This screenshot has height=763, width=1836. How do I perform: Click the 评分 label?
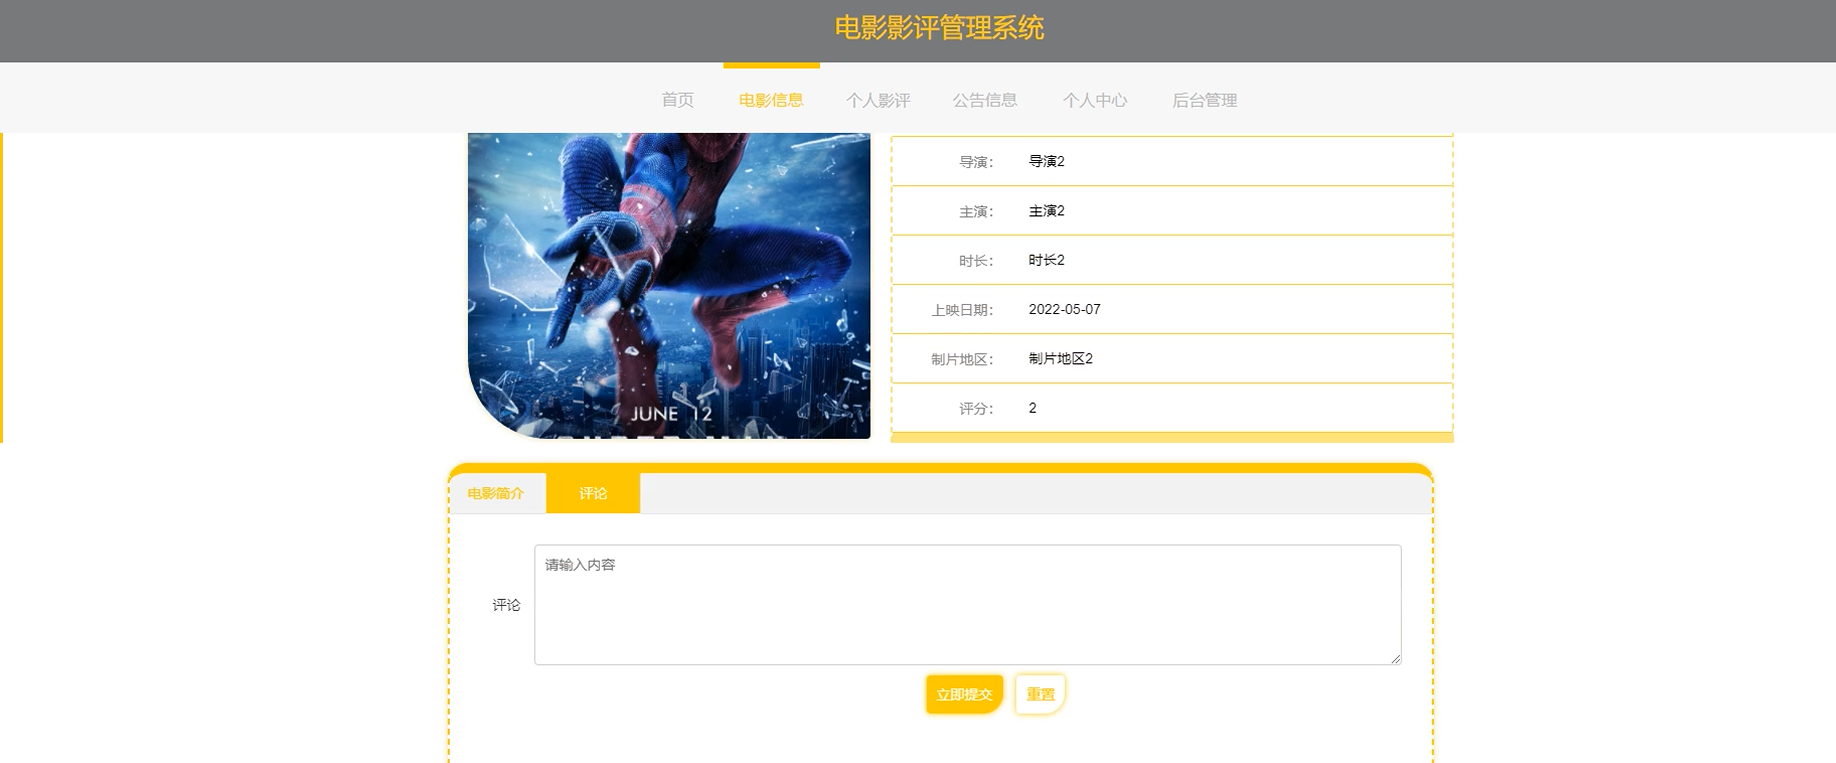point(976,409)
